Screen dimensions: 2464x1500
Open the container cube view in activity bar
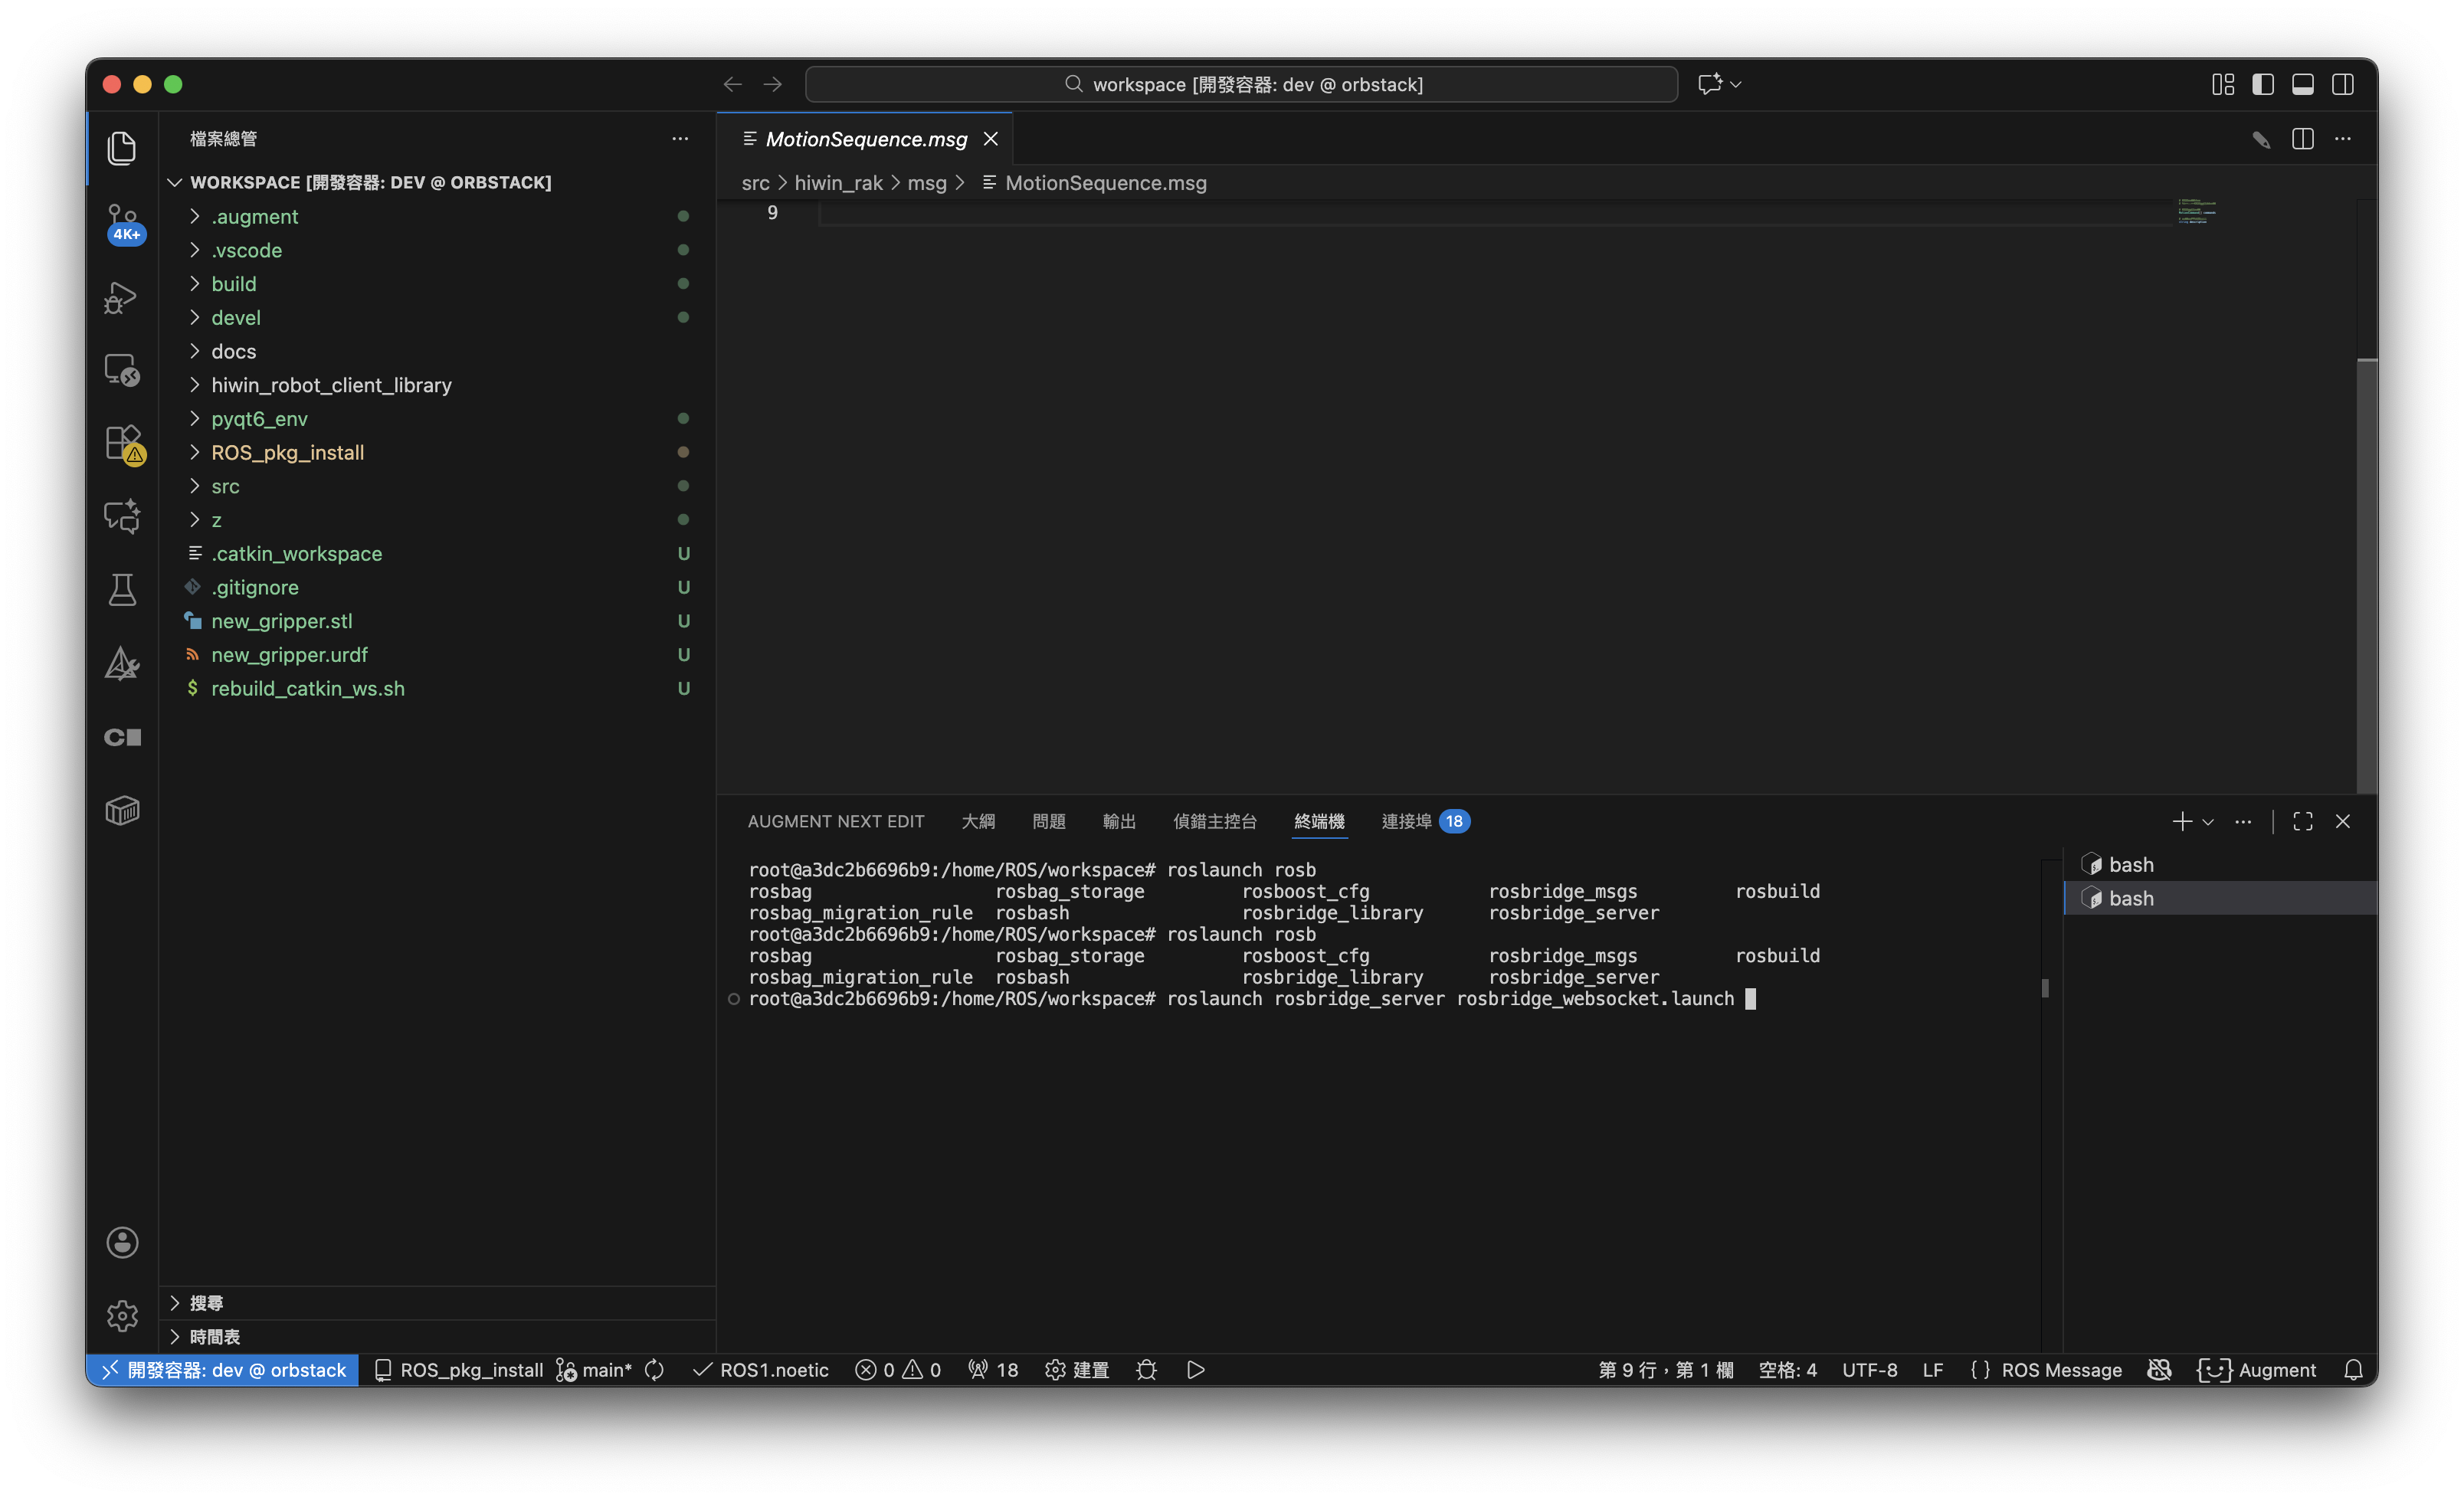[122, 810]
